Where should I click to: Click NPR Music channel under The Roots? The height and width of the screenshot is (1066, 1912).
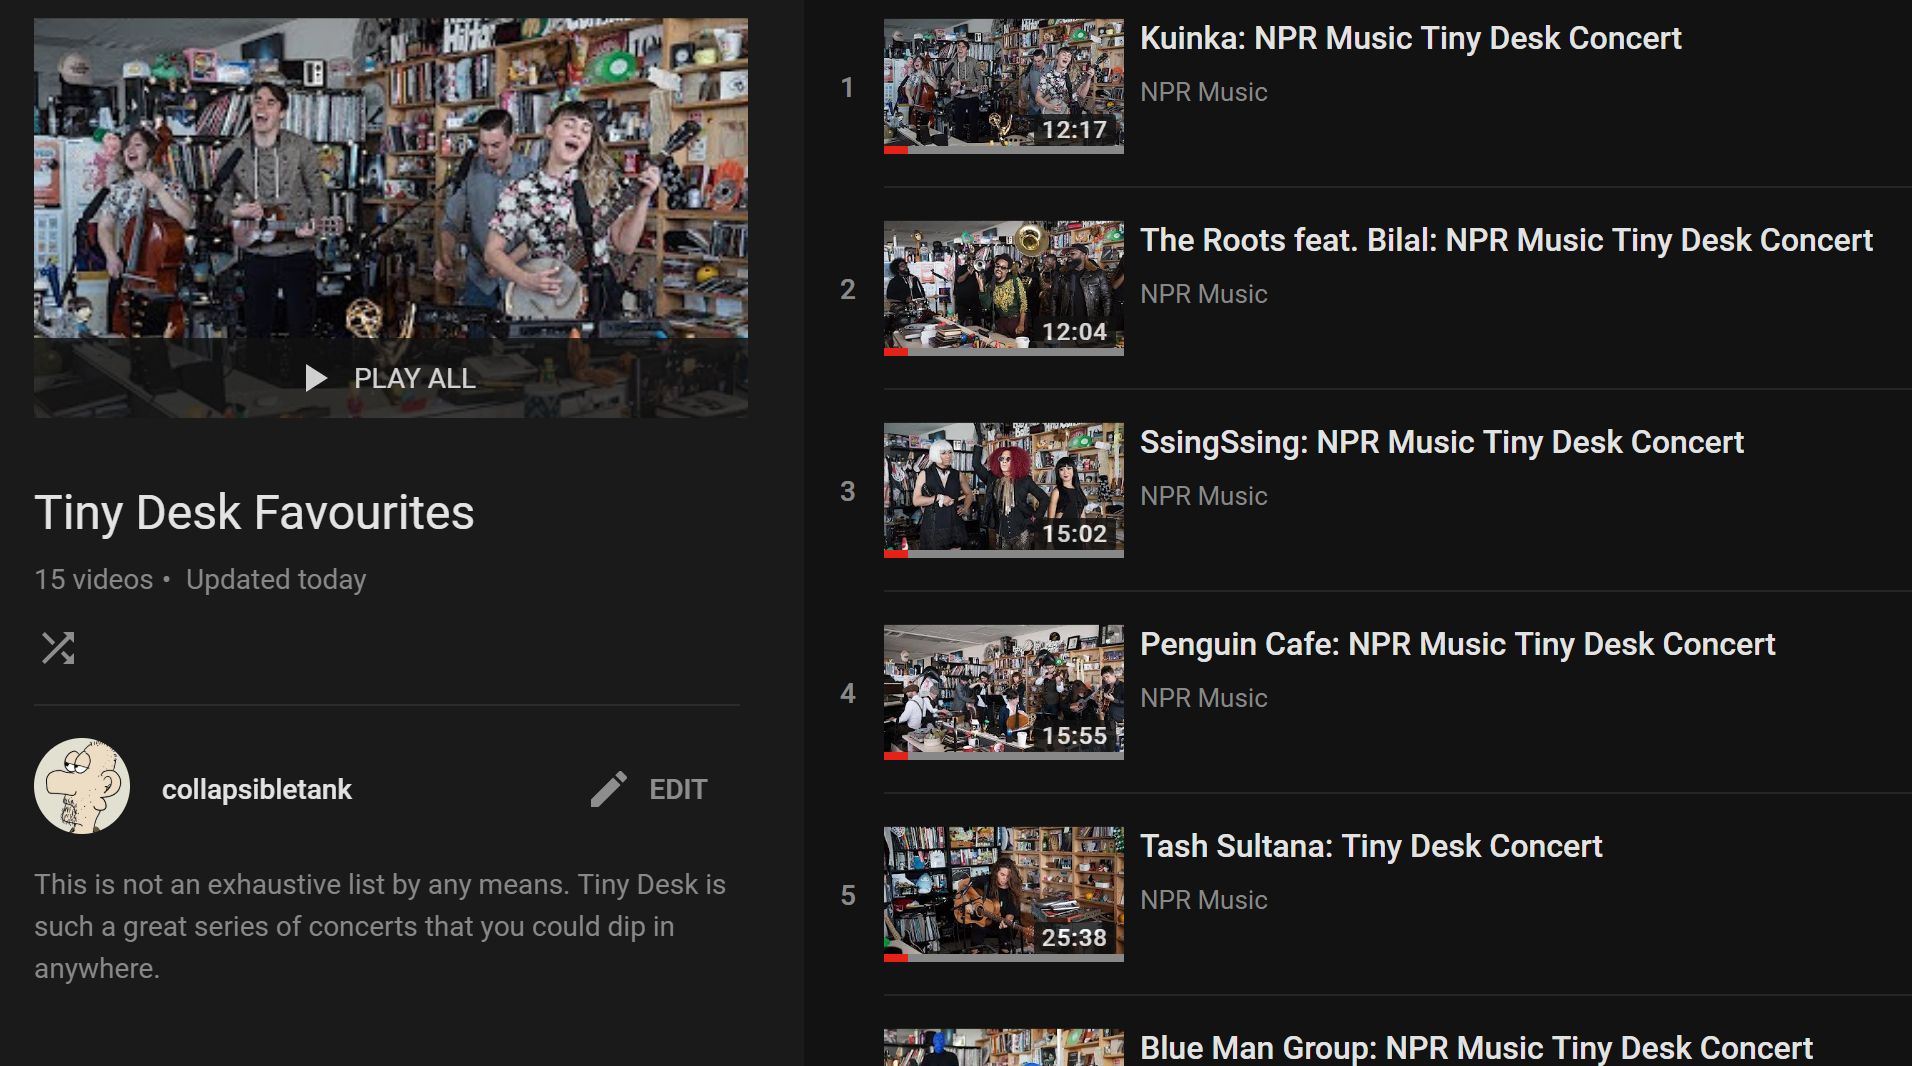click(x=1203, y=294)
